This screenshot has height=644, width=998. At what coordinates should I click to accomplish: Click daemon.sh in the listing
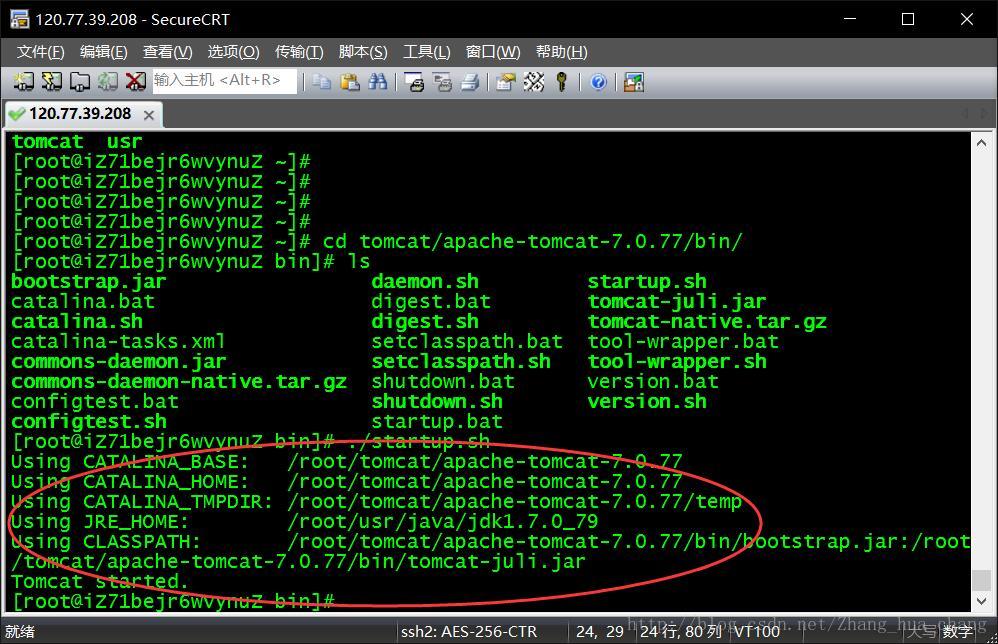(425, 281)
